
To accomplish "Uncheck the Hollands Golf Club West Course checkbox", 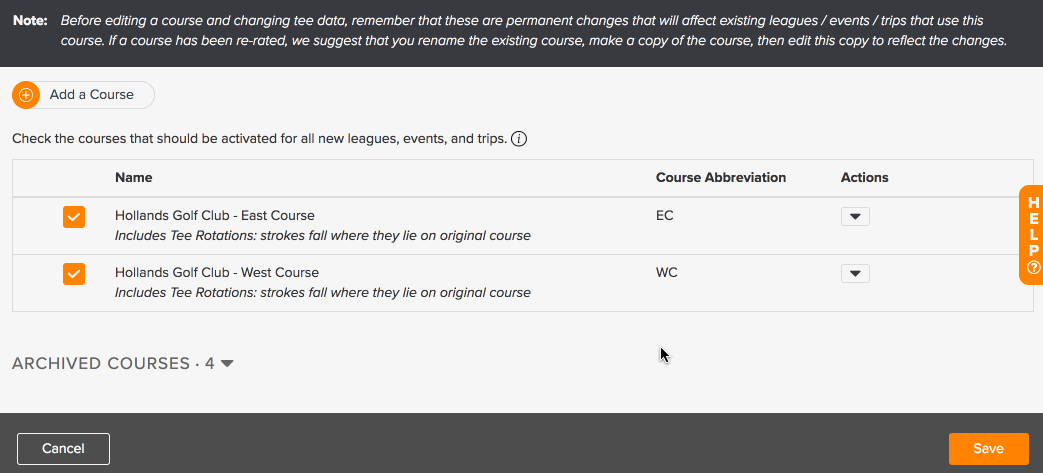I will pyautogui.click(x=74, y=273).
